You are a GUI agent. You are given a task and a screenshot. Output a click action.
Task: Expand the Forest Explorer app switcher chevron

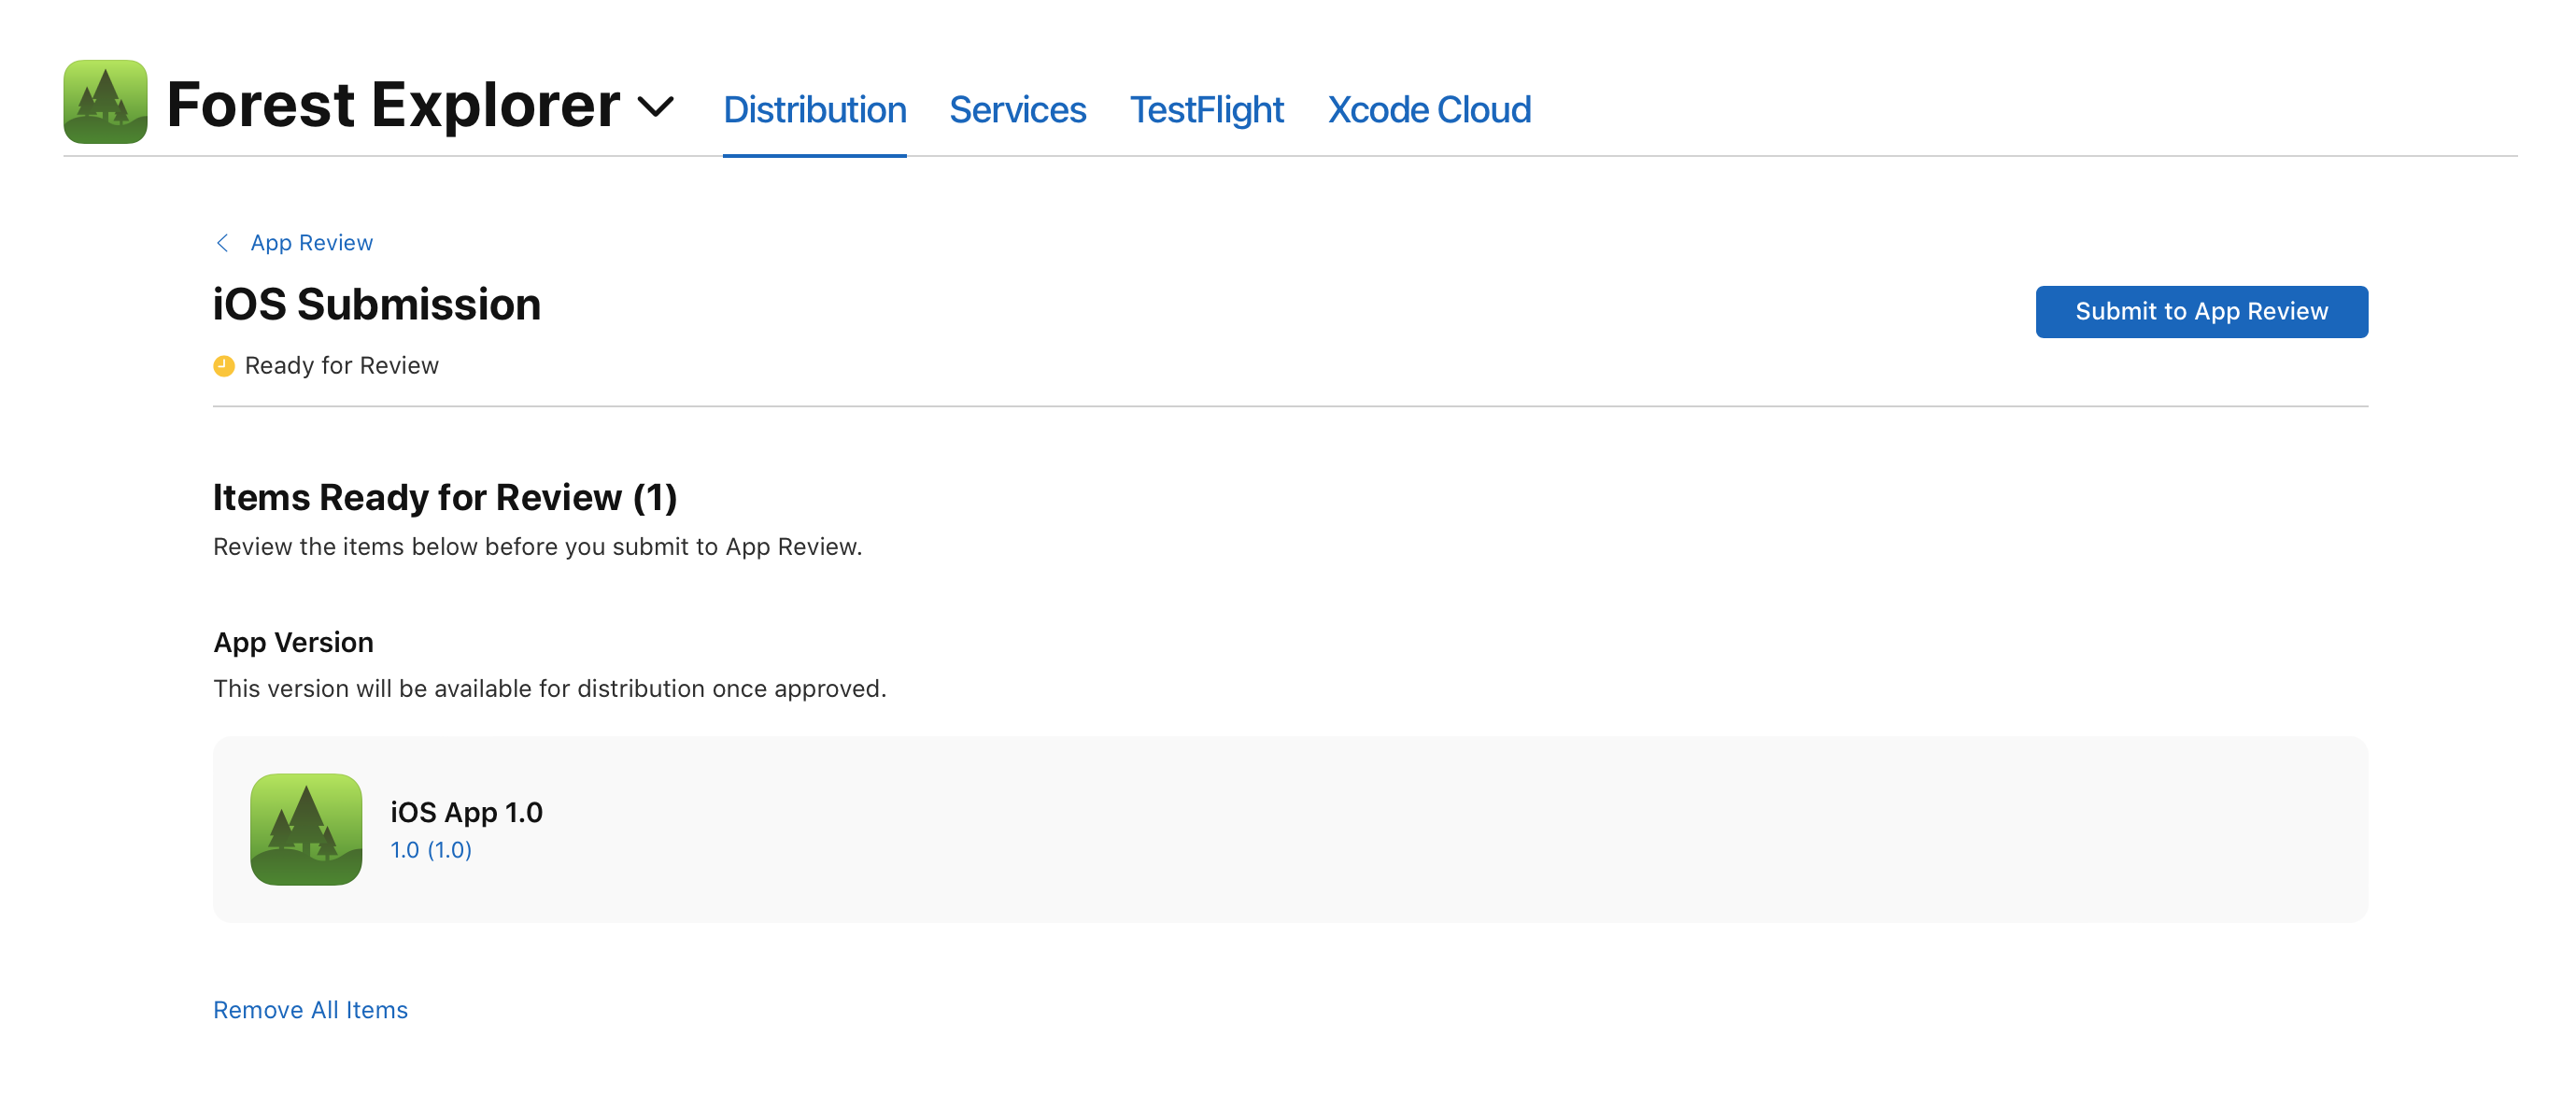point(656,106)
